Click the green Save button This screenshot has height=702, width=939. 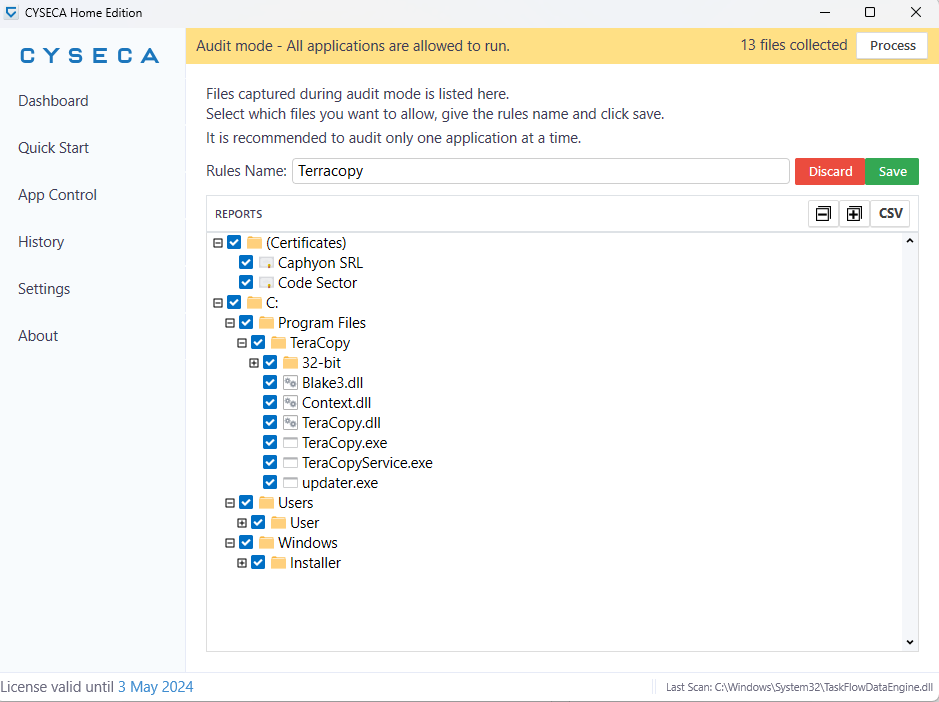(892, 171)
